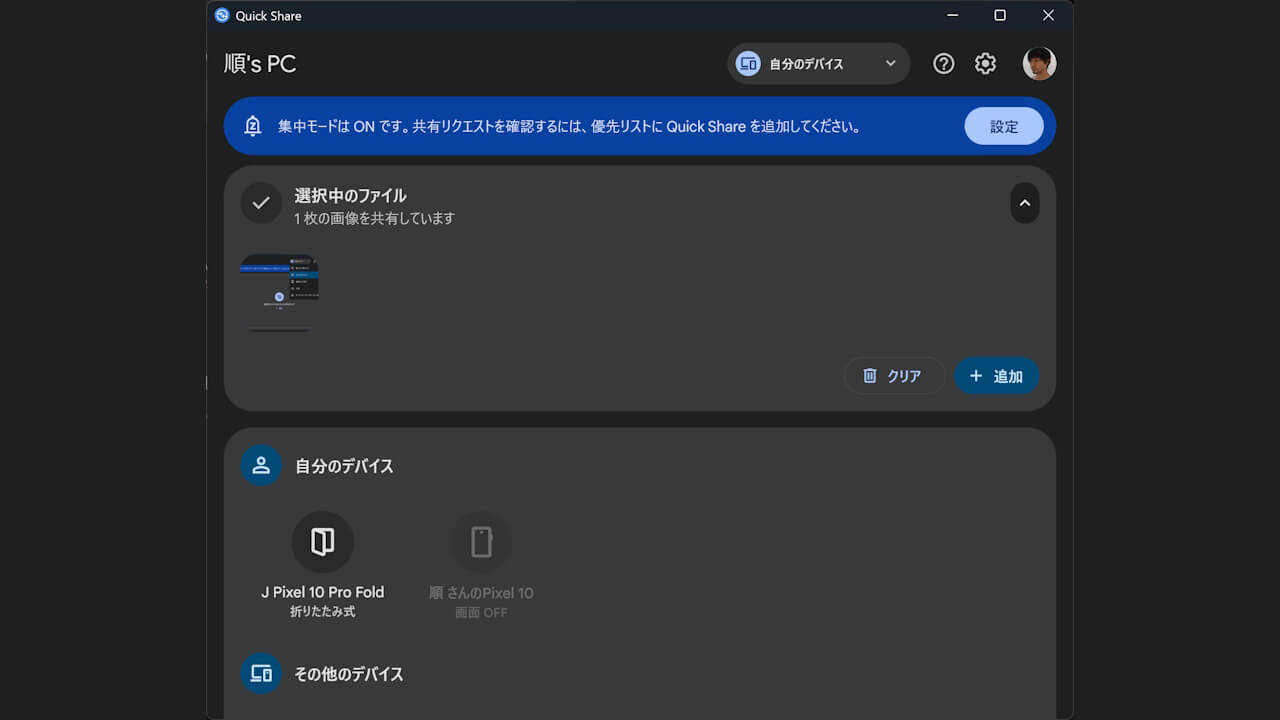1280x720 pixels.
Task: Open the help question mark icon
Action: coord(943,64)
